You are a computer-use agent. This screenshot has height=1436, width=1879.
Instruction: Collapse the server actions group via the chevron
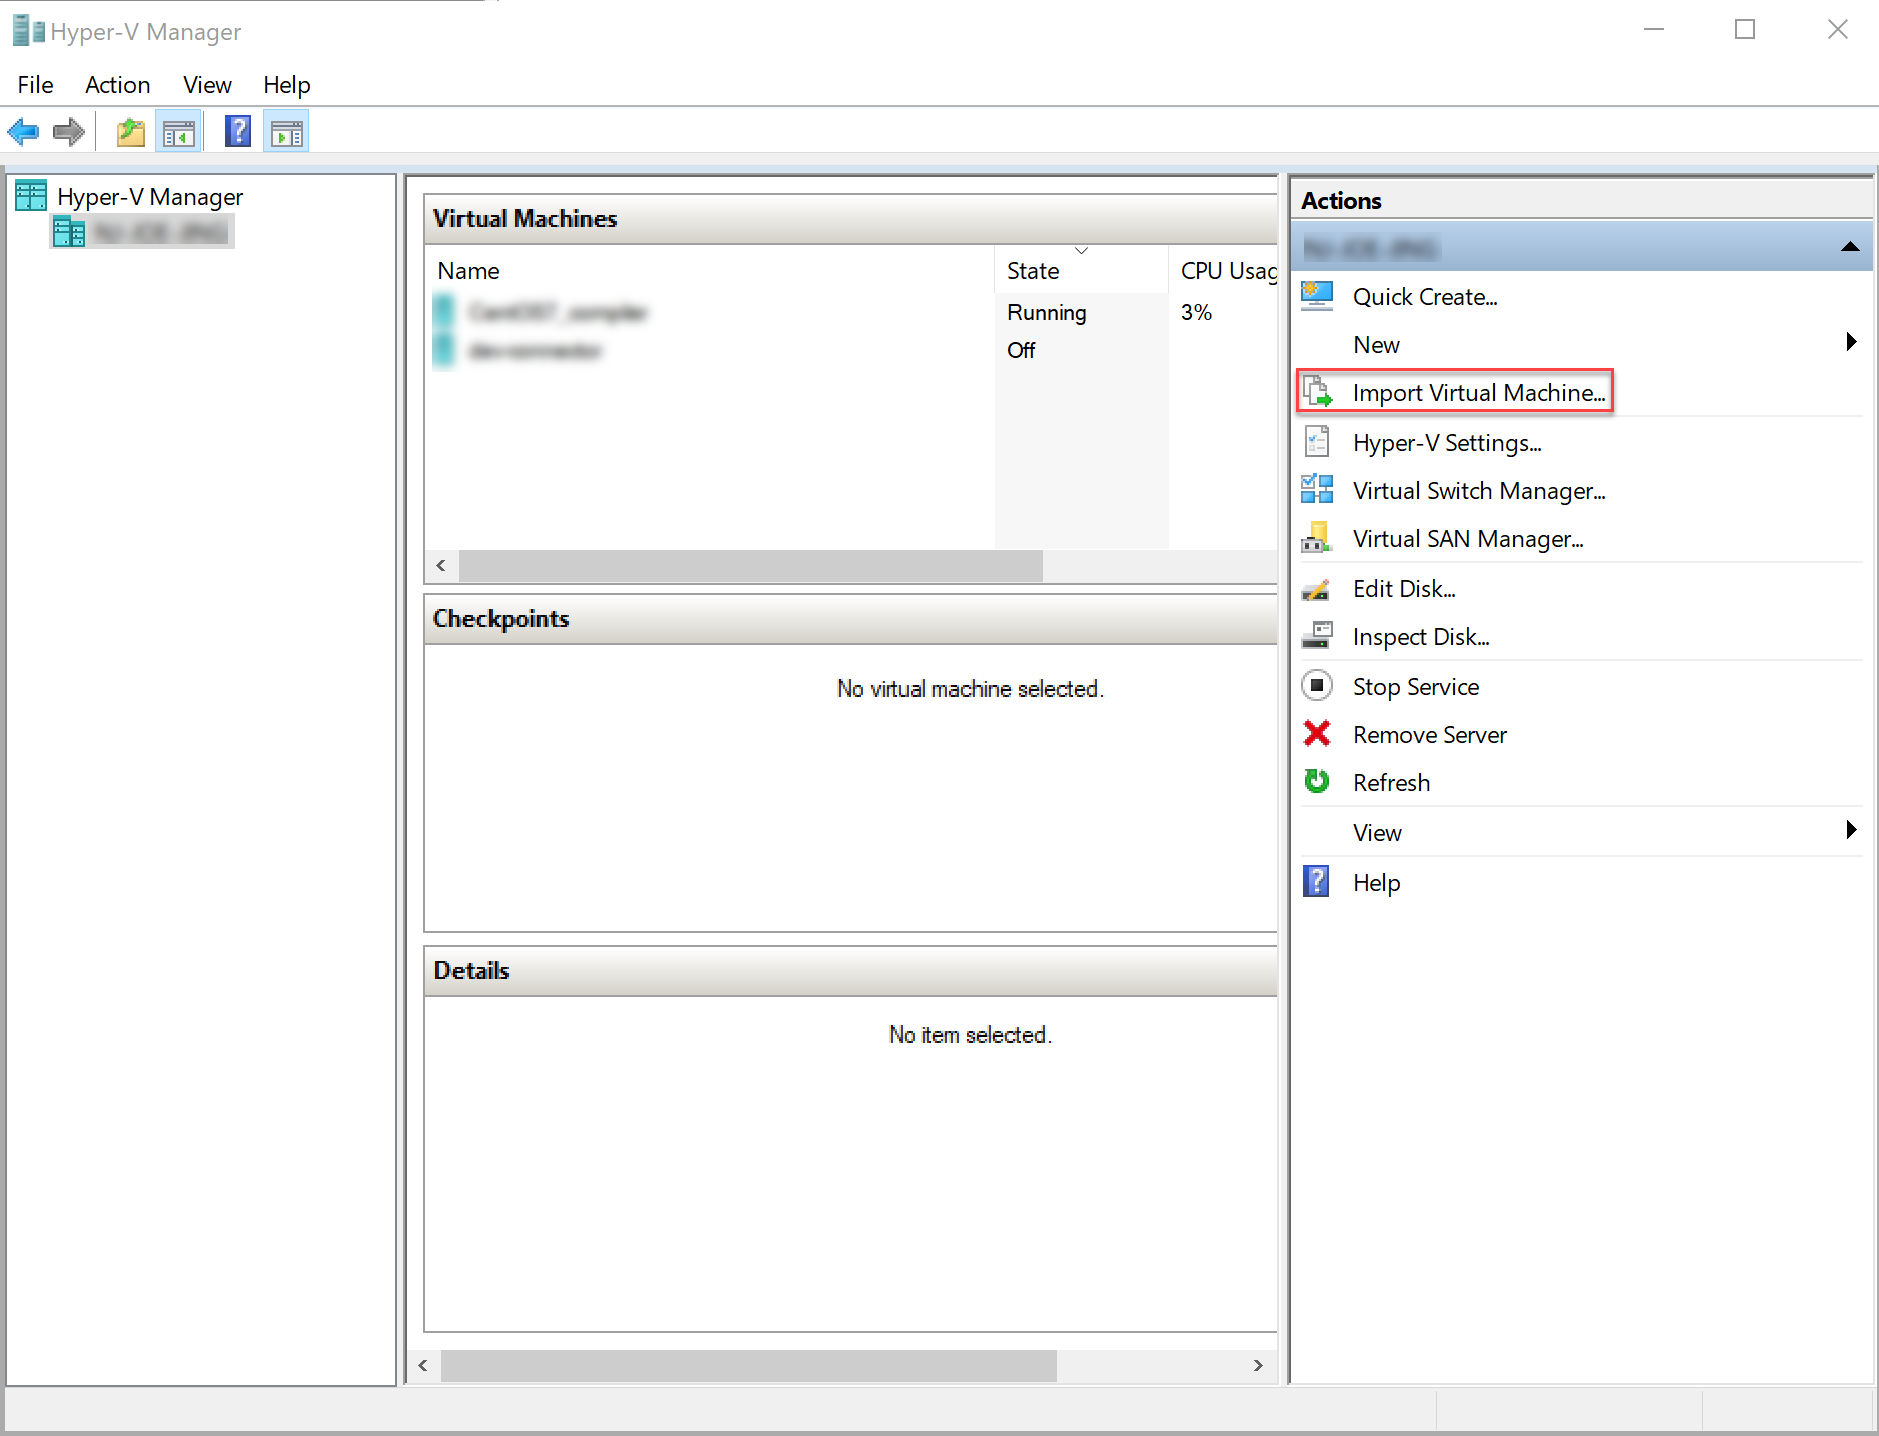point(1849,246)
